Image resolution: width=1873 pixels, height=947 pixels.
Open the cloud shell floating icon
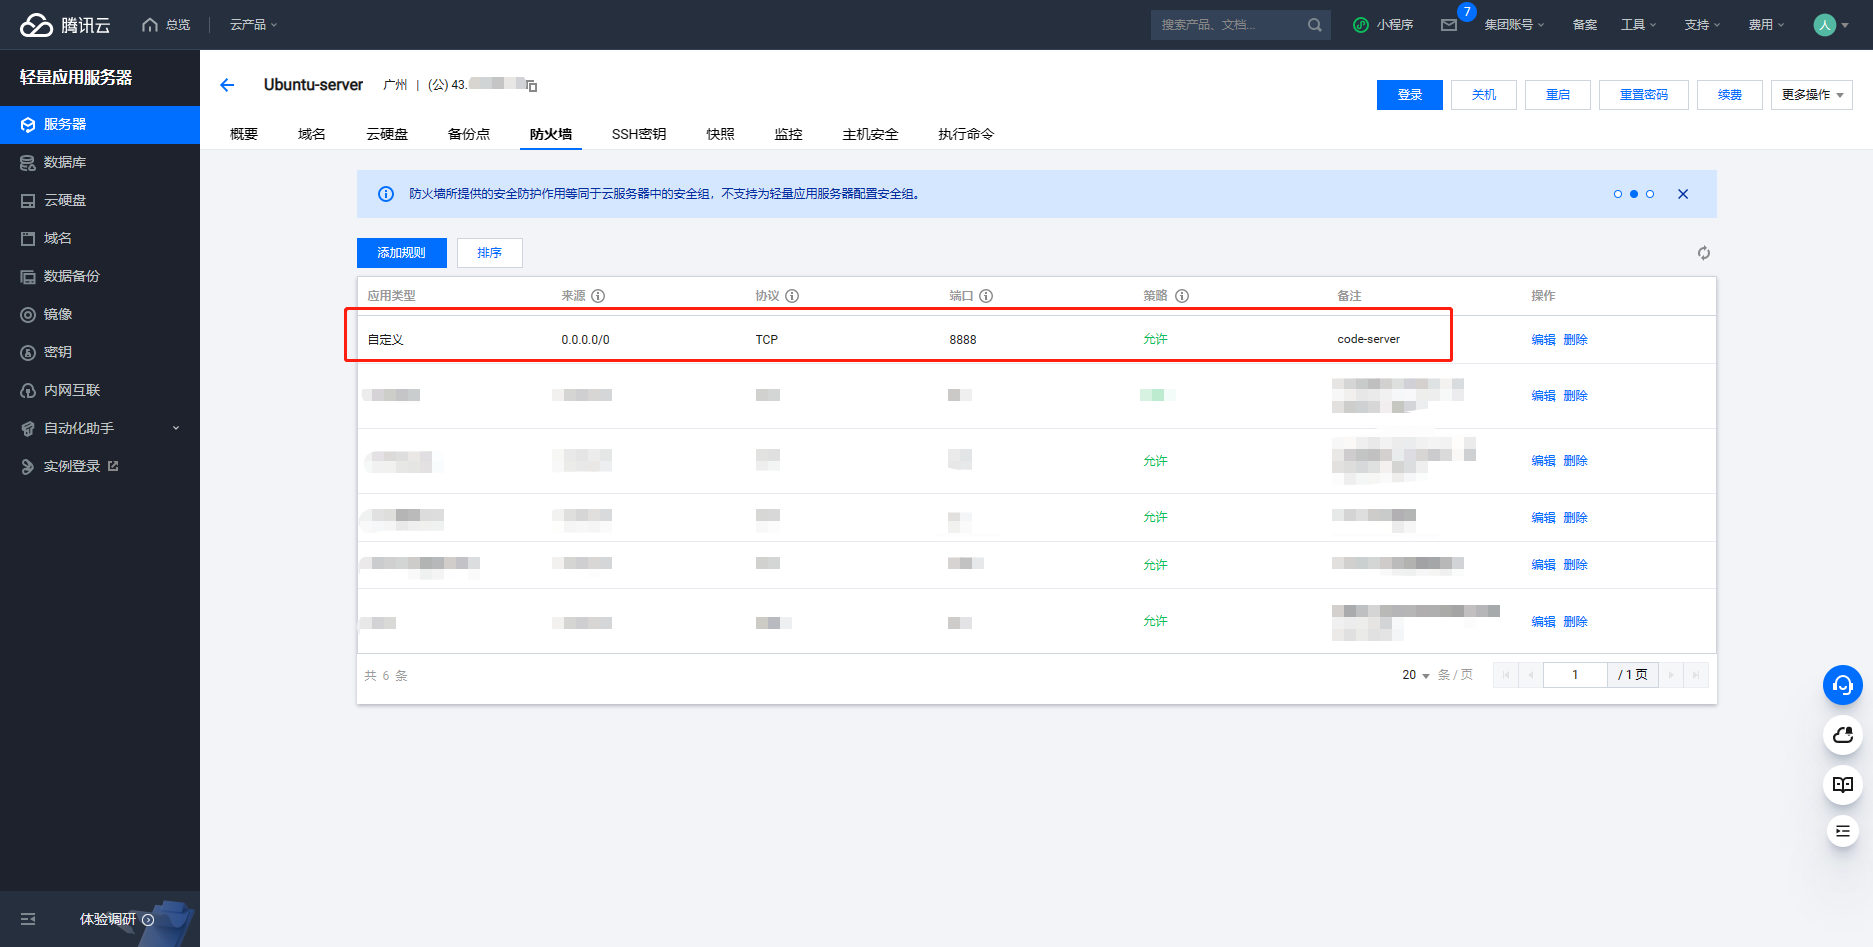tap(1843, 735)
